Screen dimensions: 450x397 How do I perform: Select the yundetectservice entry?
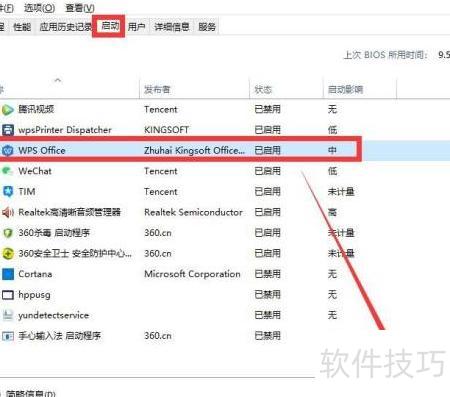point(54,315)
